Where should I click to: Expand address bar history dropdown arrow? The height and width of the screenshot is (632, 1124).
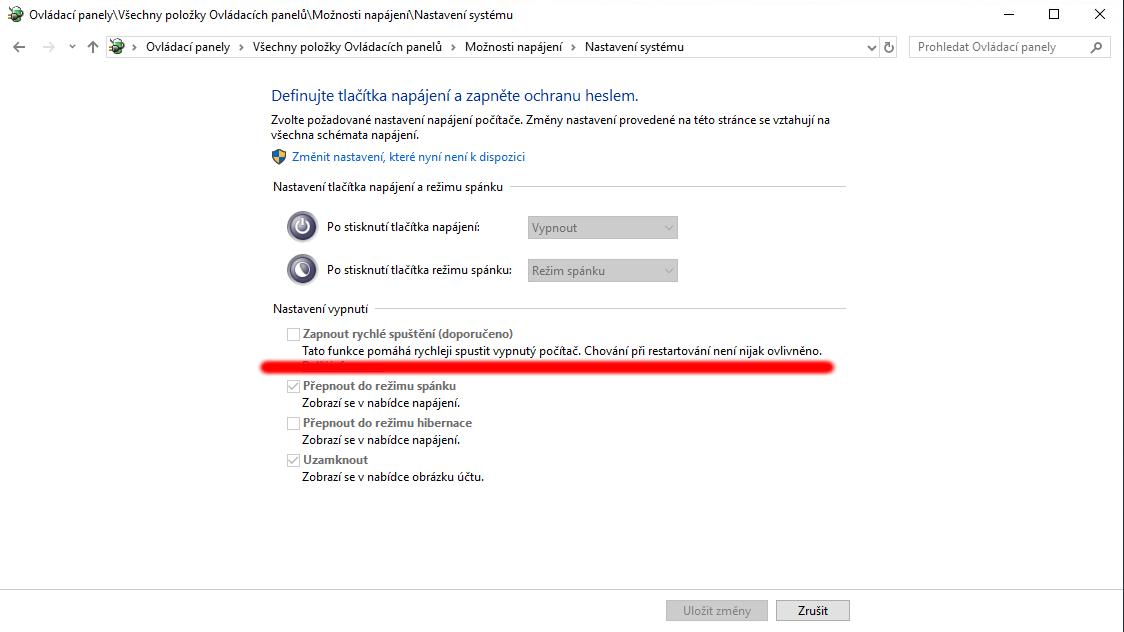(870, 47)
